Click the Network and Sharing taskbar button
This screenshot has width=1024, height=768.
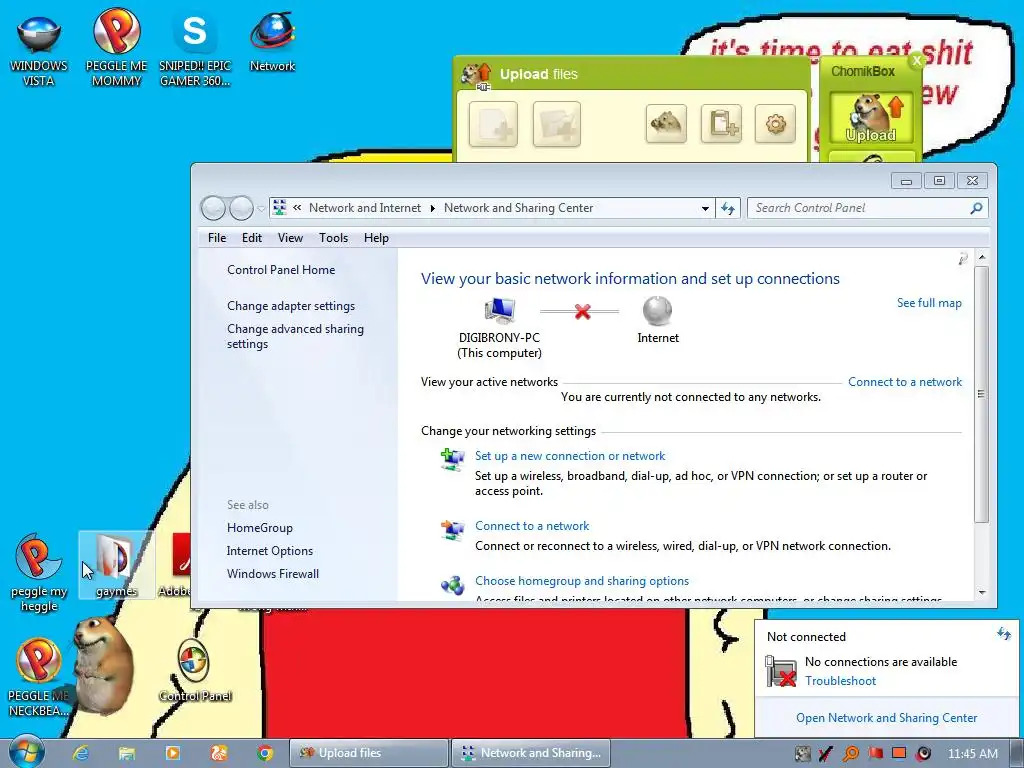click(x=531, y=753)
